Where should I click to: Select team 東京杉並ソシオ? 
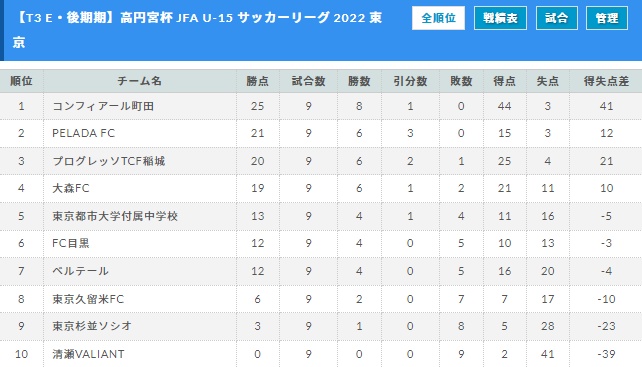(x=92, y=326)
